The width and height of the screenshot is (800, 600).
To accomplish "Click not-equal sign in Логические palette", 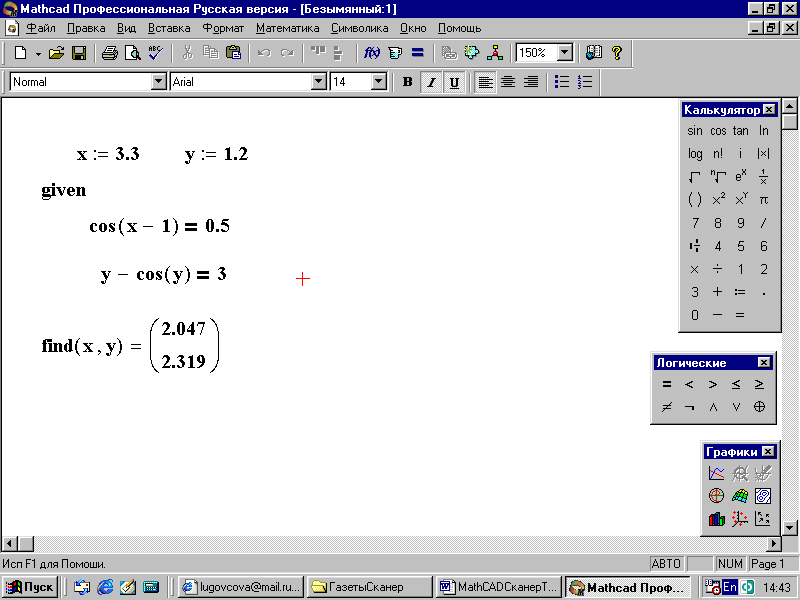I will click(666, 407).
